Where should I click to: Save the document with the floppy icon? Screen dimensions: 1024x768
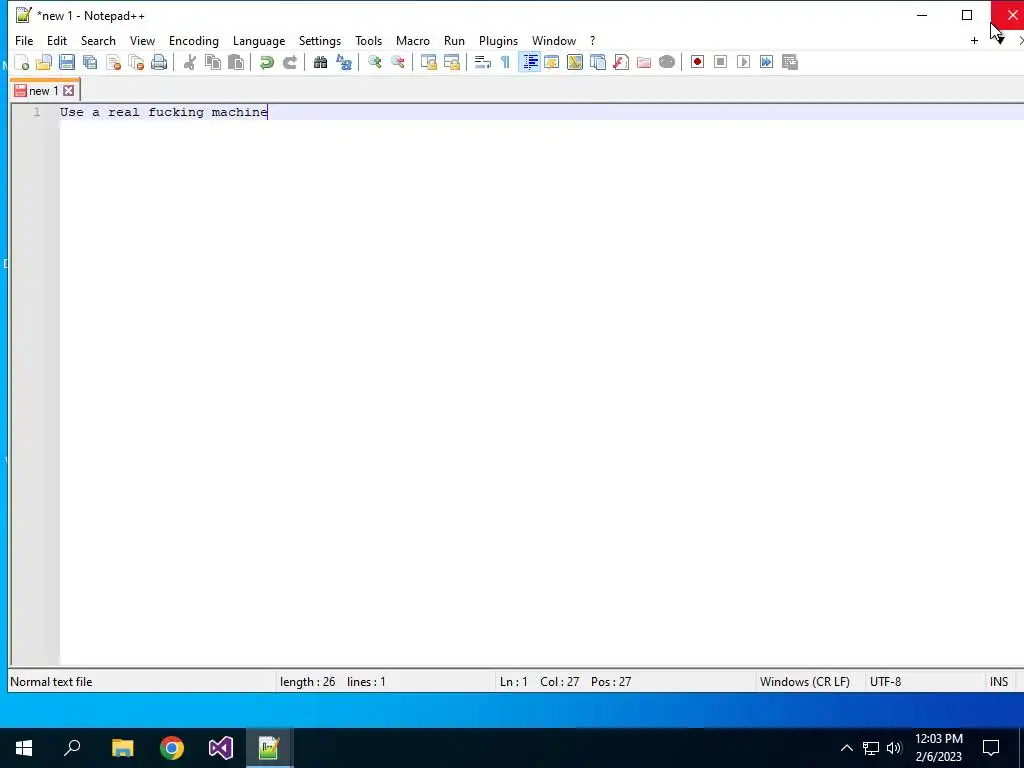(x=67, y=62)
